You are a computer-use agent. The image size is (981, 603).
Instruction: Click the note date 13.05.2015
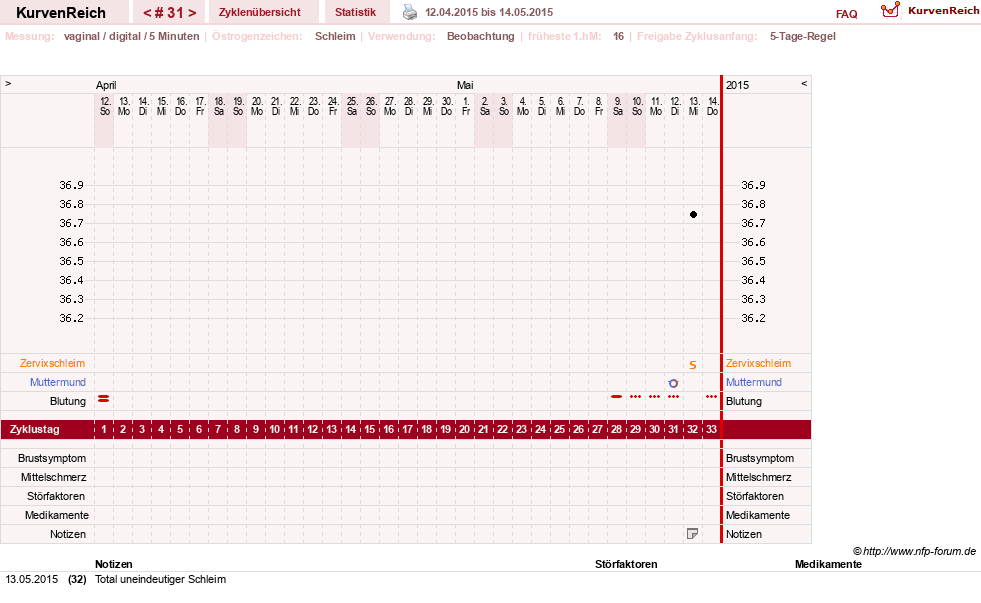(x=32, y=579)
